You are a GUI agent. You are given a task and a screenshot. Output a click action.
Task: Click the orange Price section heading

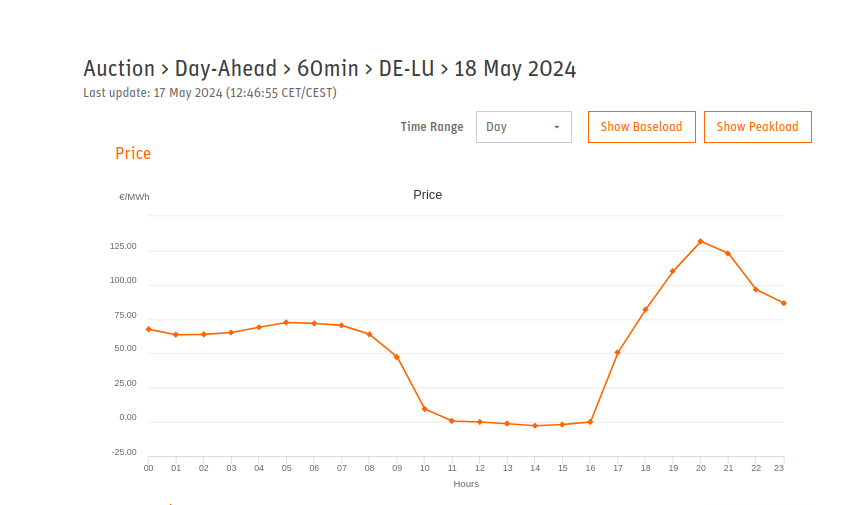coord(133,154)
